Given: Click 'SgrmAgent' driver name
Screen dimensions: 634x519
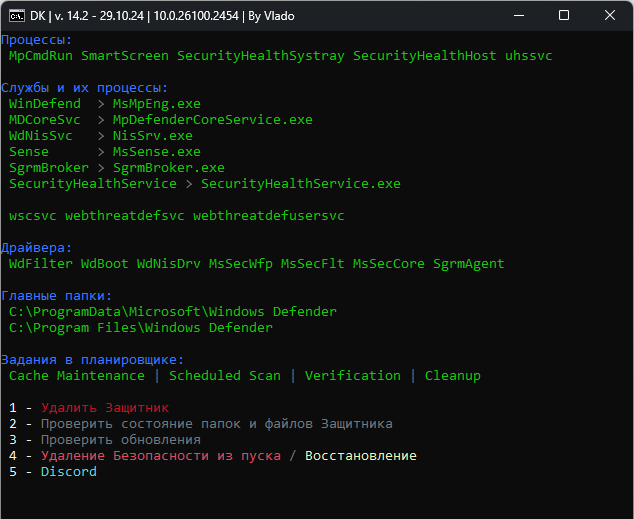Looking at the screenshot, I should click(469, 264).
